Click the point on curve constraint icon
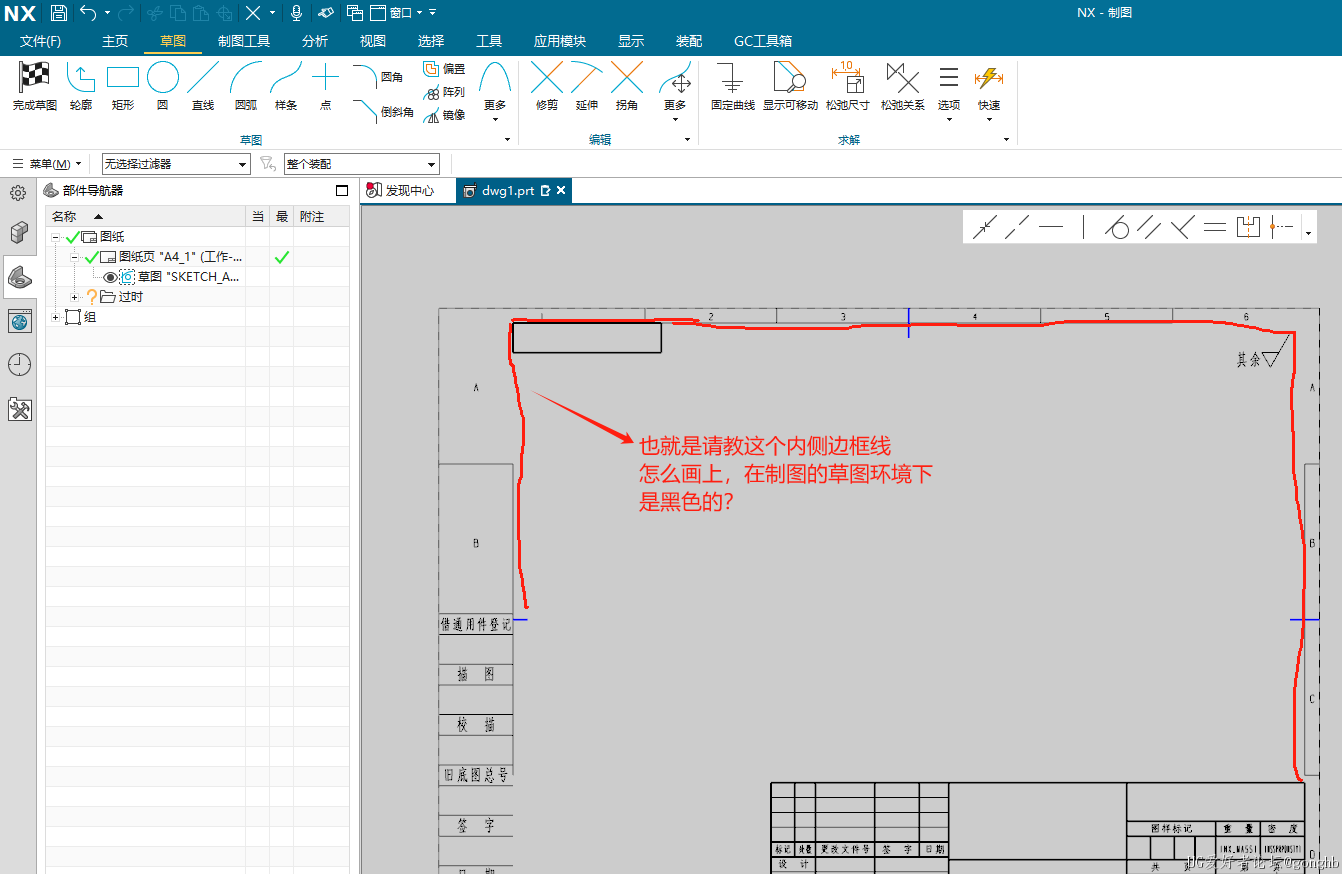 pos(986,227)
